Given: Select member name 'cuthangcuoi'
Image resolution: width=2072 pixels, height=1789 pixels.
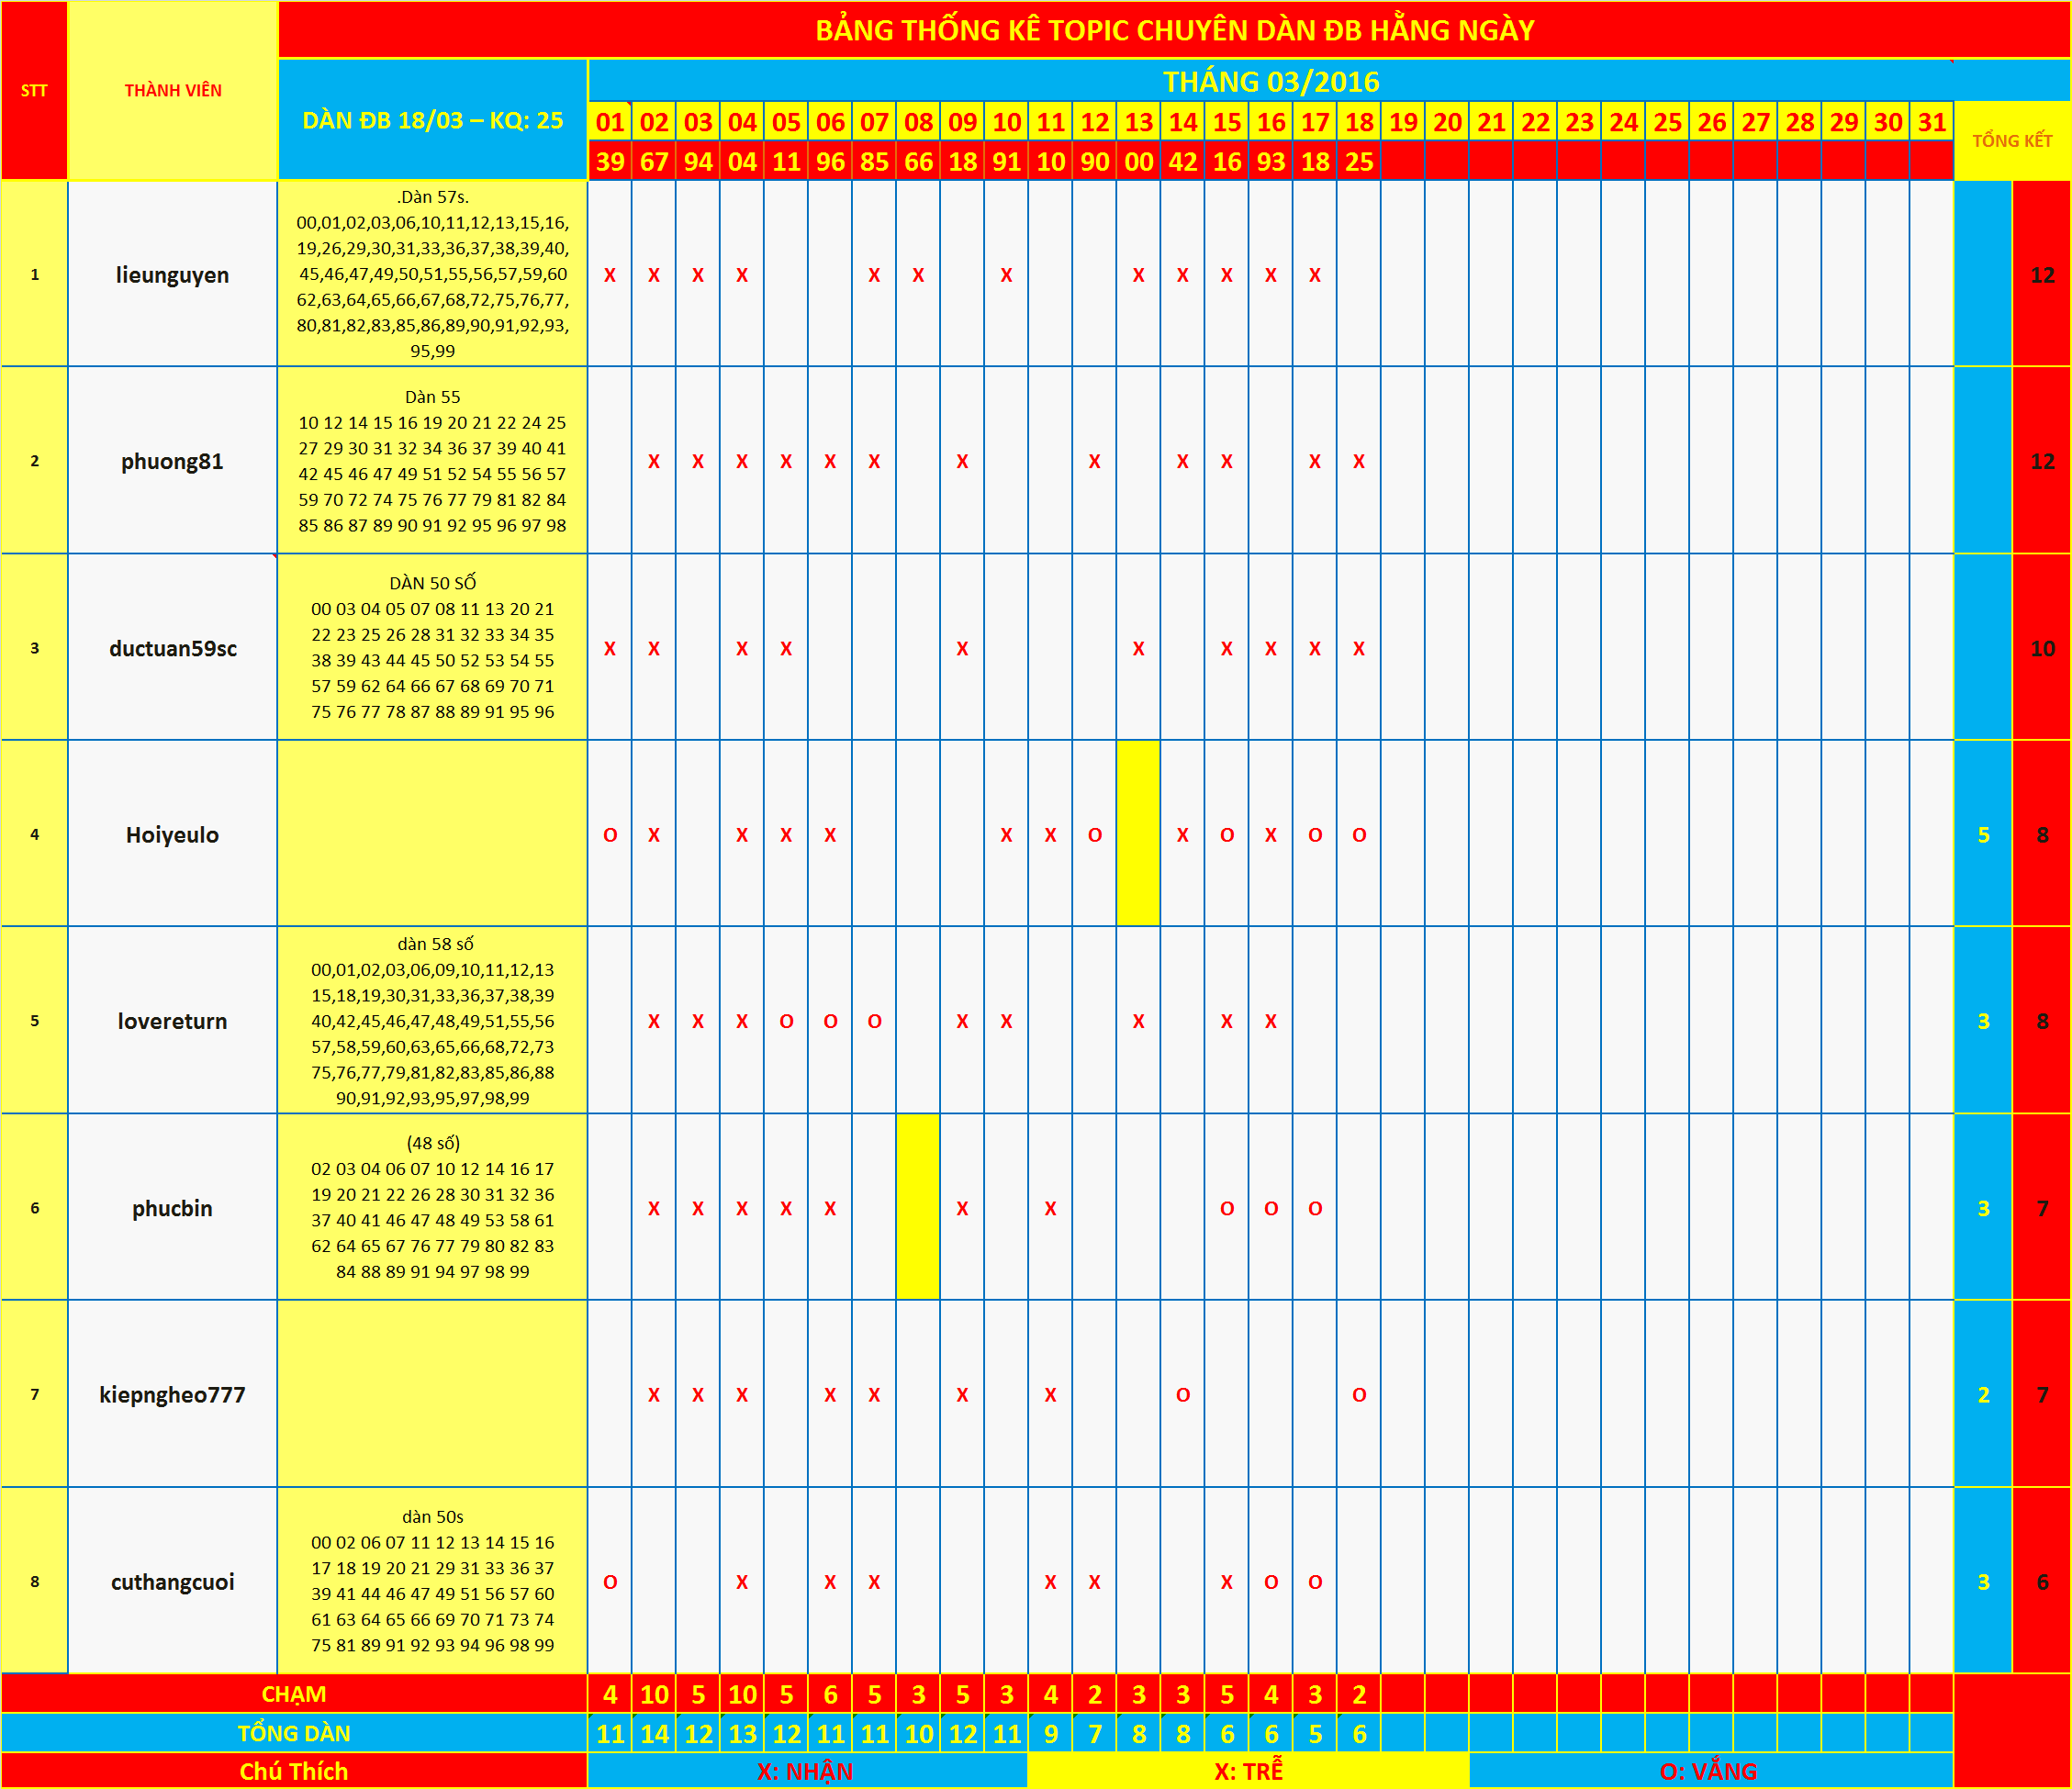Looking at the screenshot, I should coord(173,1582).
